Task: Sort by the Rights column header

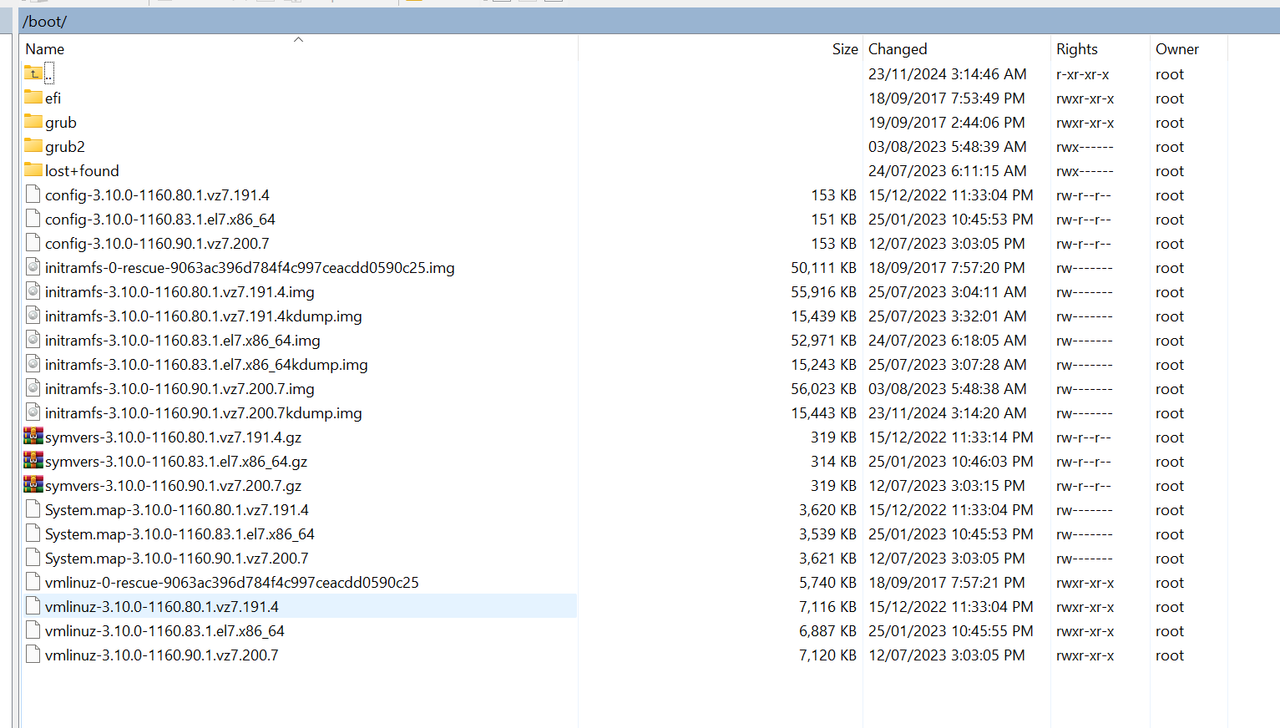Action: 1100,48
